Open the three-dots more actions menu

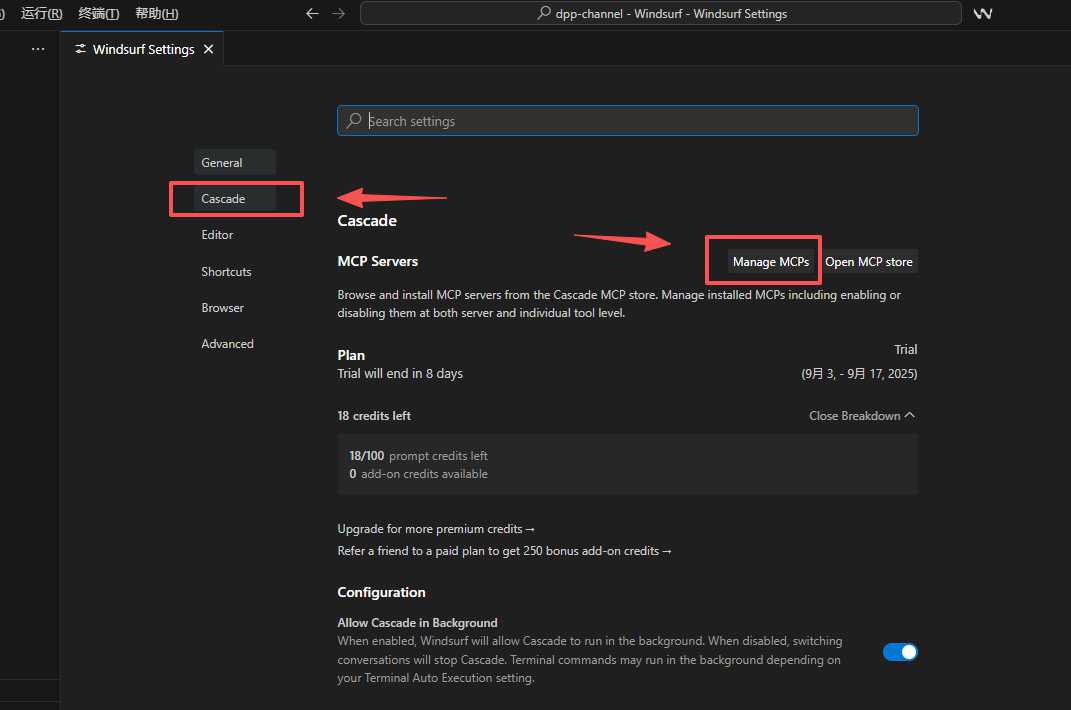(38, 49)
